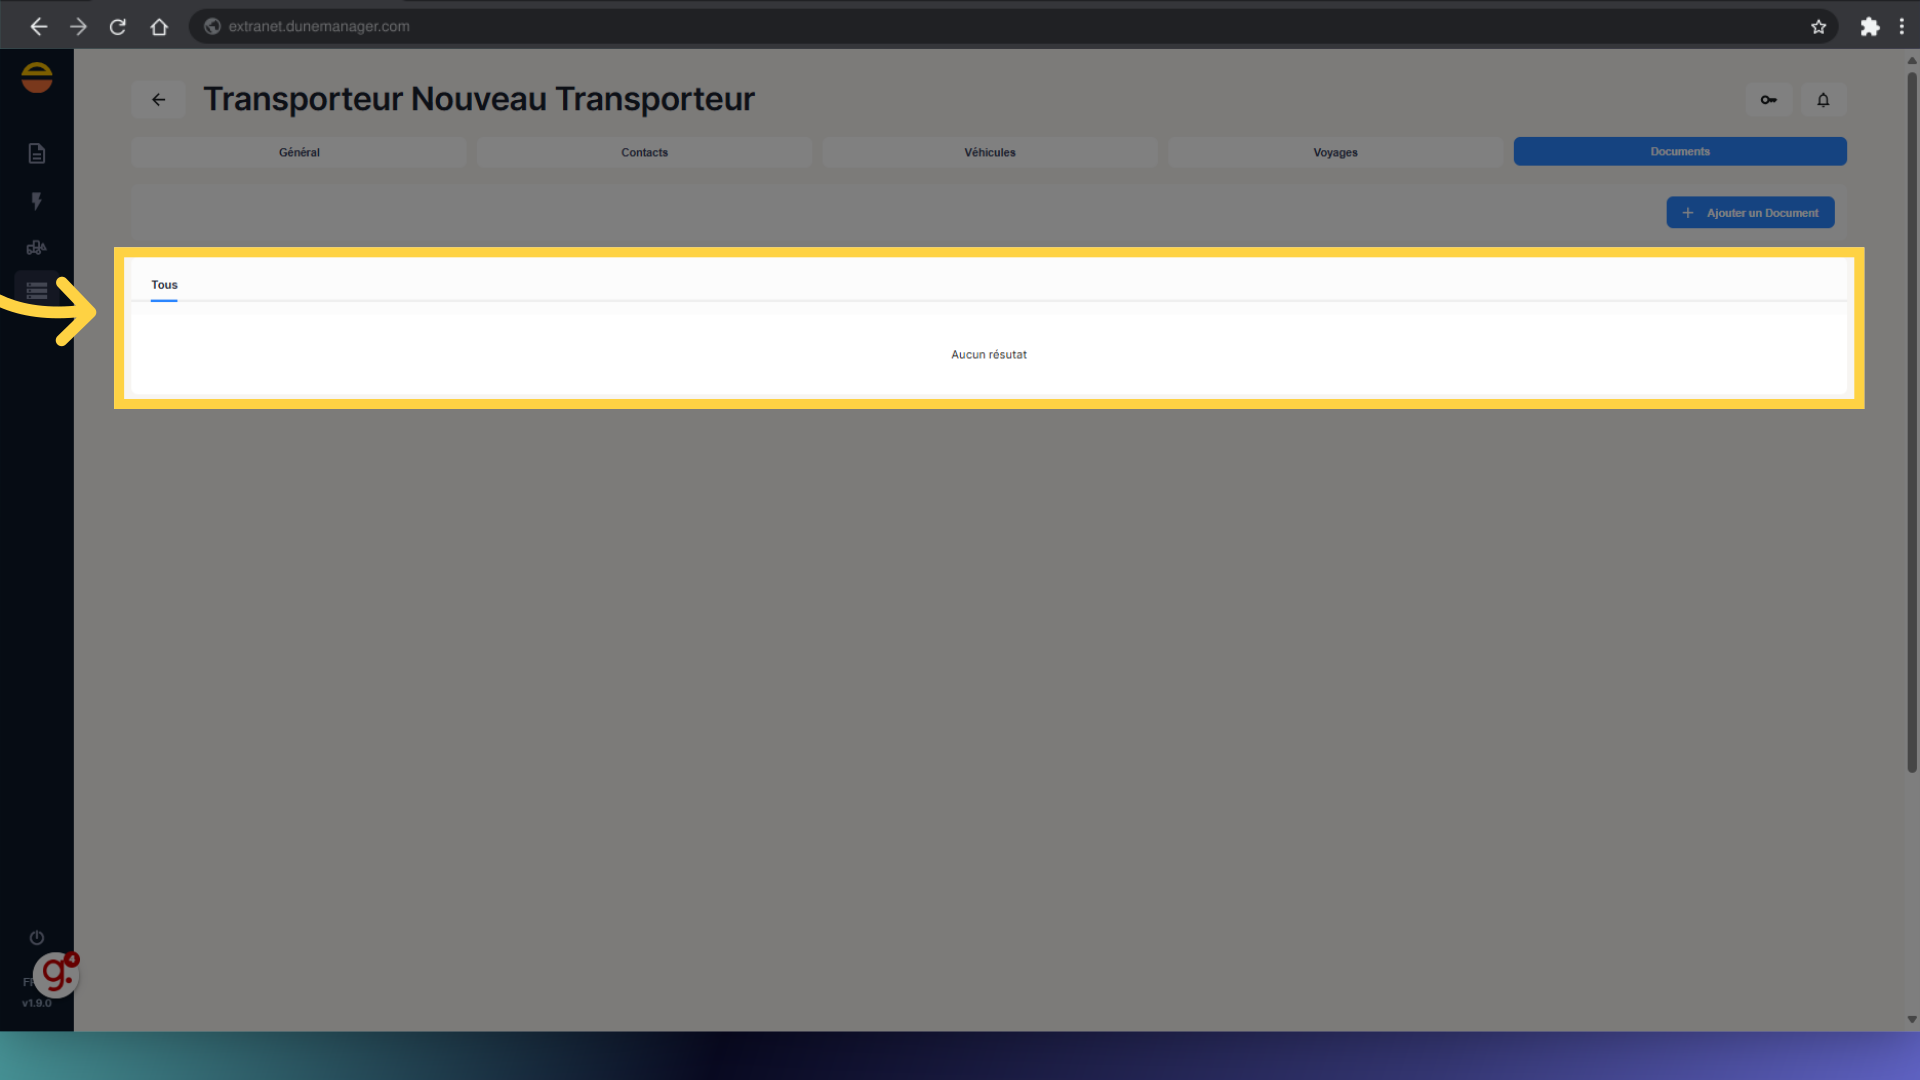Switch to the Contacts tab

[x=644, y=152]
